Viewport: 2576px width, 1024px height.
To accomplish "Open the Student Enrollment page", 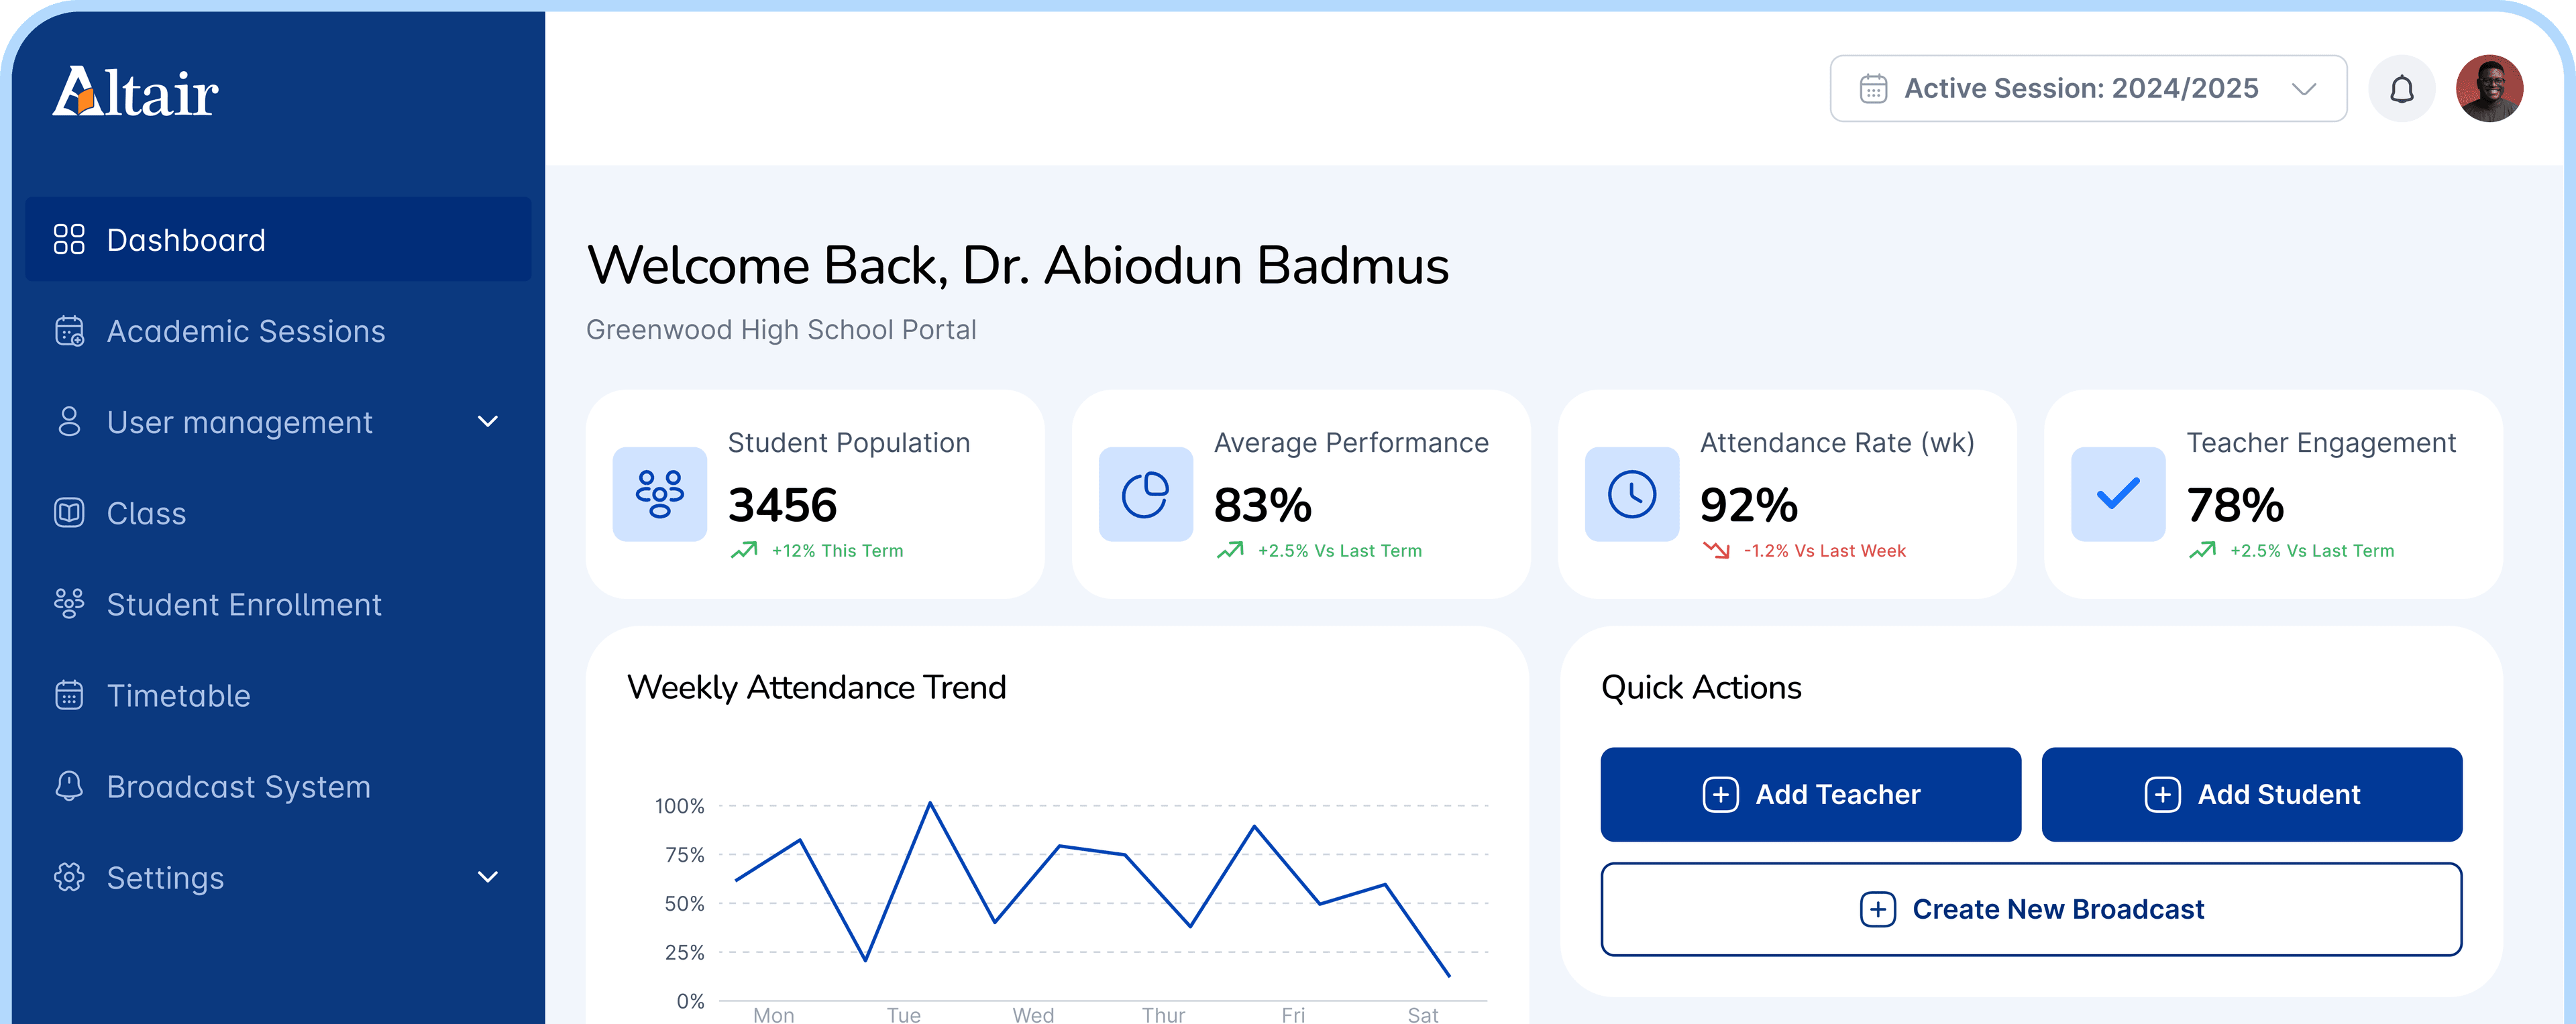I will coord(243,604).
